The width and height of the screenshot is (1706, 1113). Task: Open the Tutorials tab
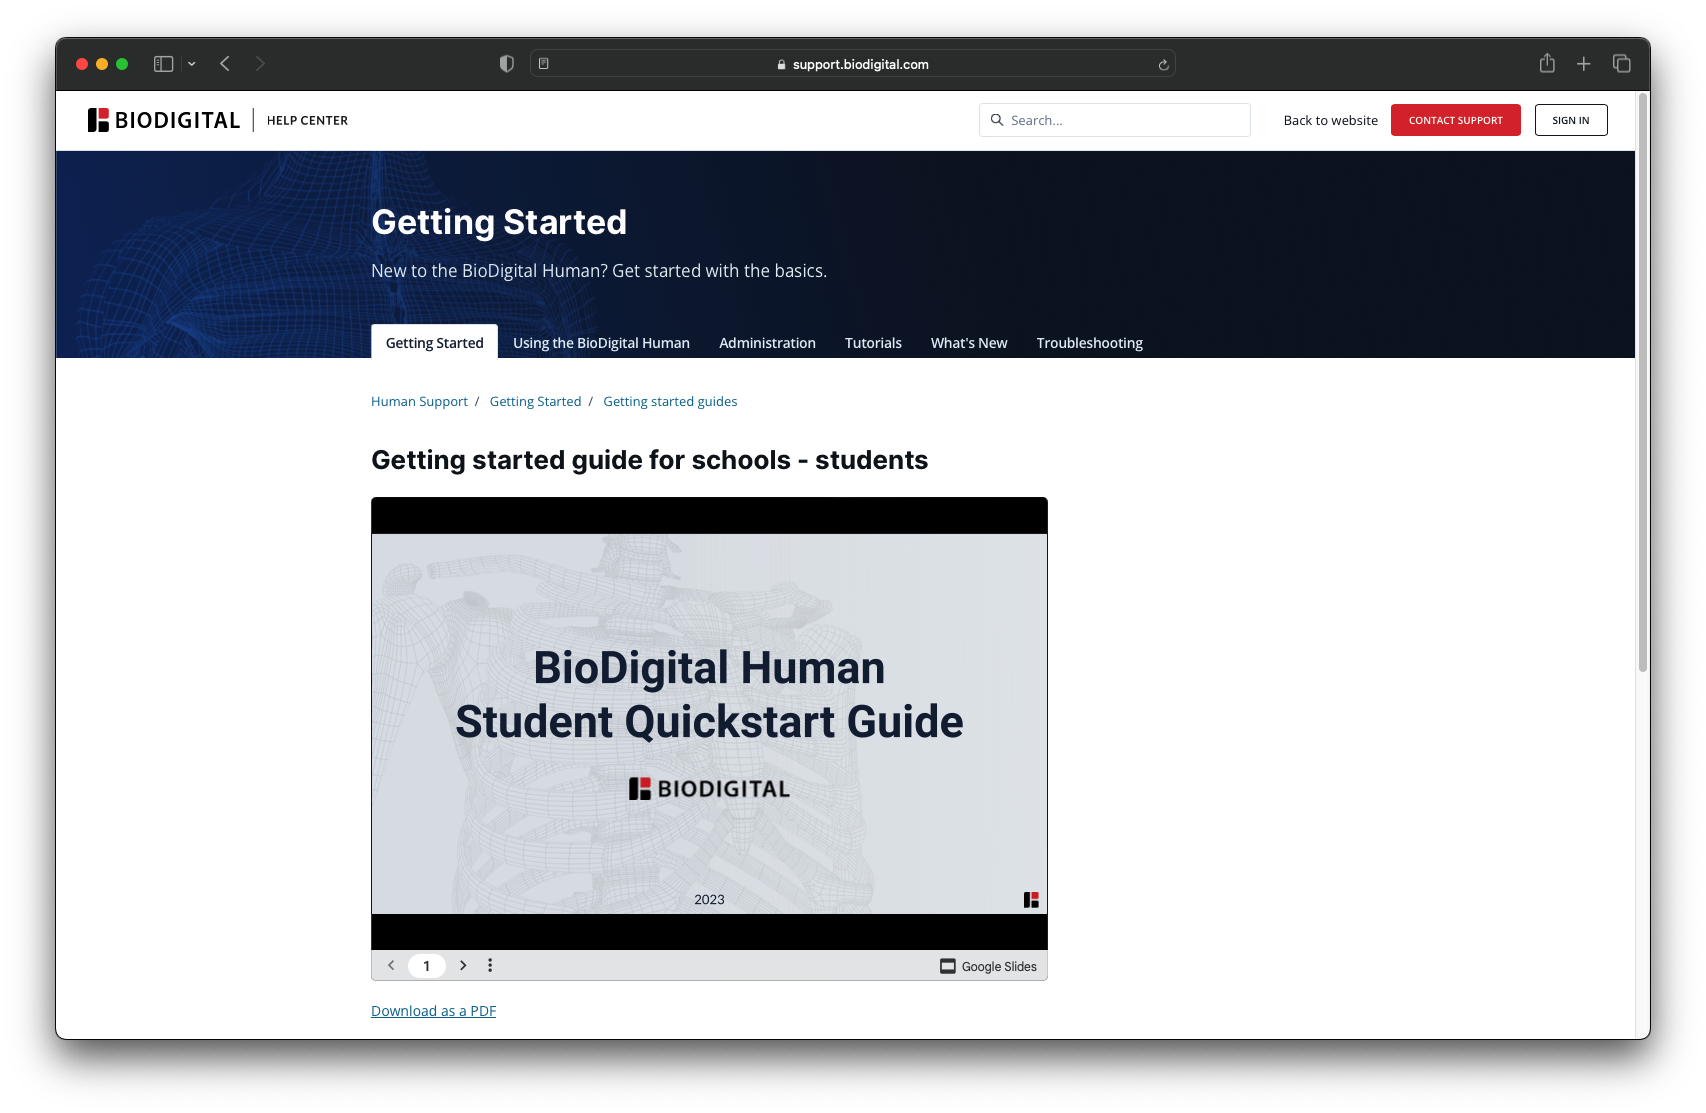click(x=873, y=342)
